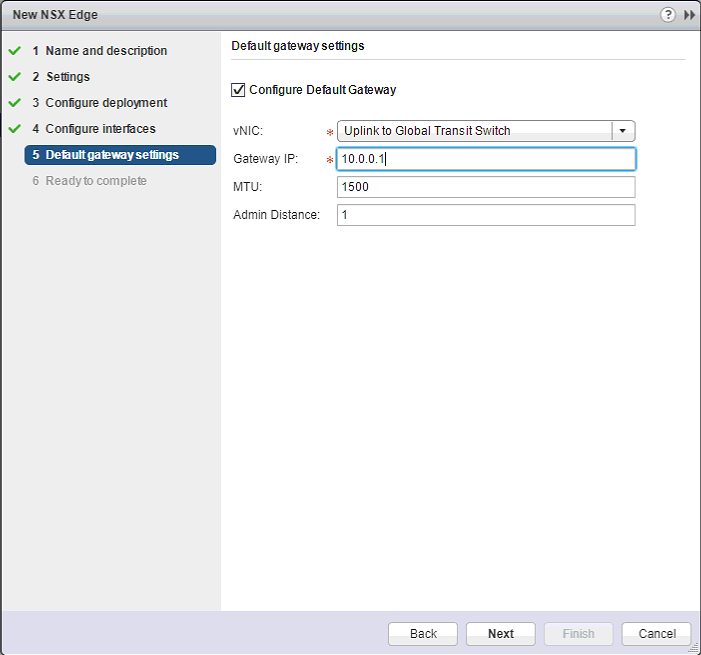Go to step 1 Name and description
The width and height of the screenshot is (701, 655).
click(x=106, y=51)
